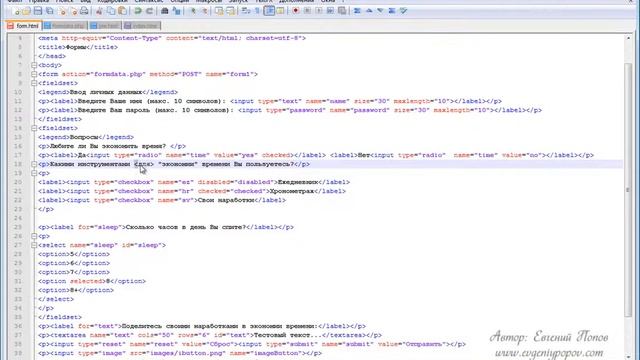Click the Save All toolbar icon
640x360 pixels.
[50, 11]
